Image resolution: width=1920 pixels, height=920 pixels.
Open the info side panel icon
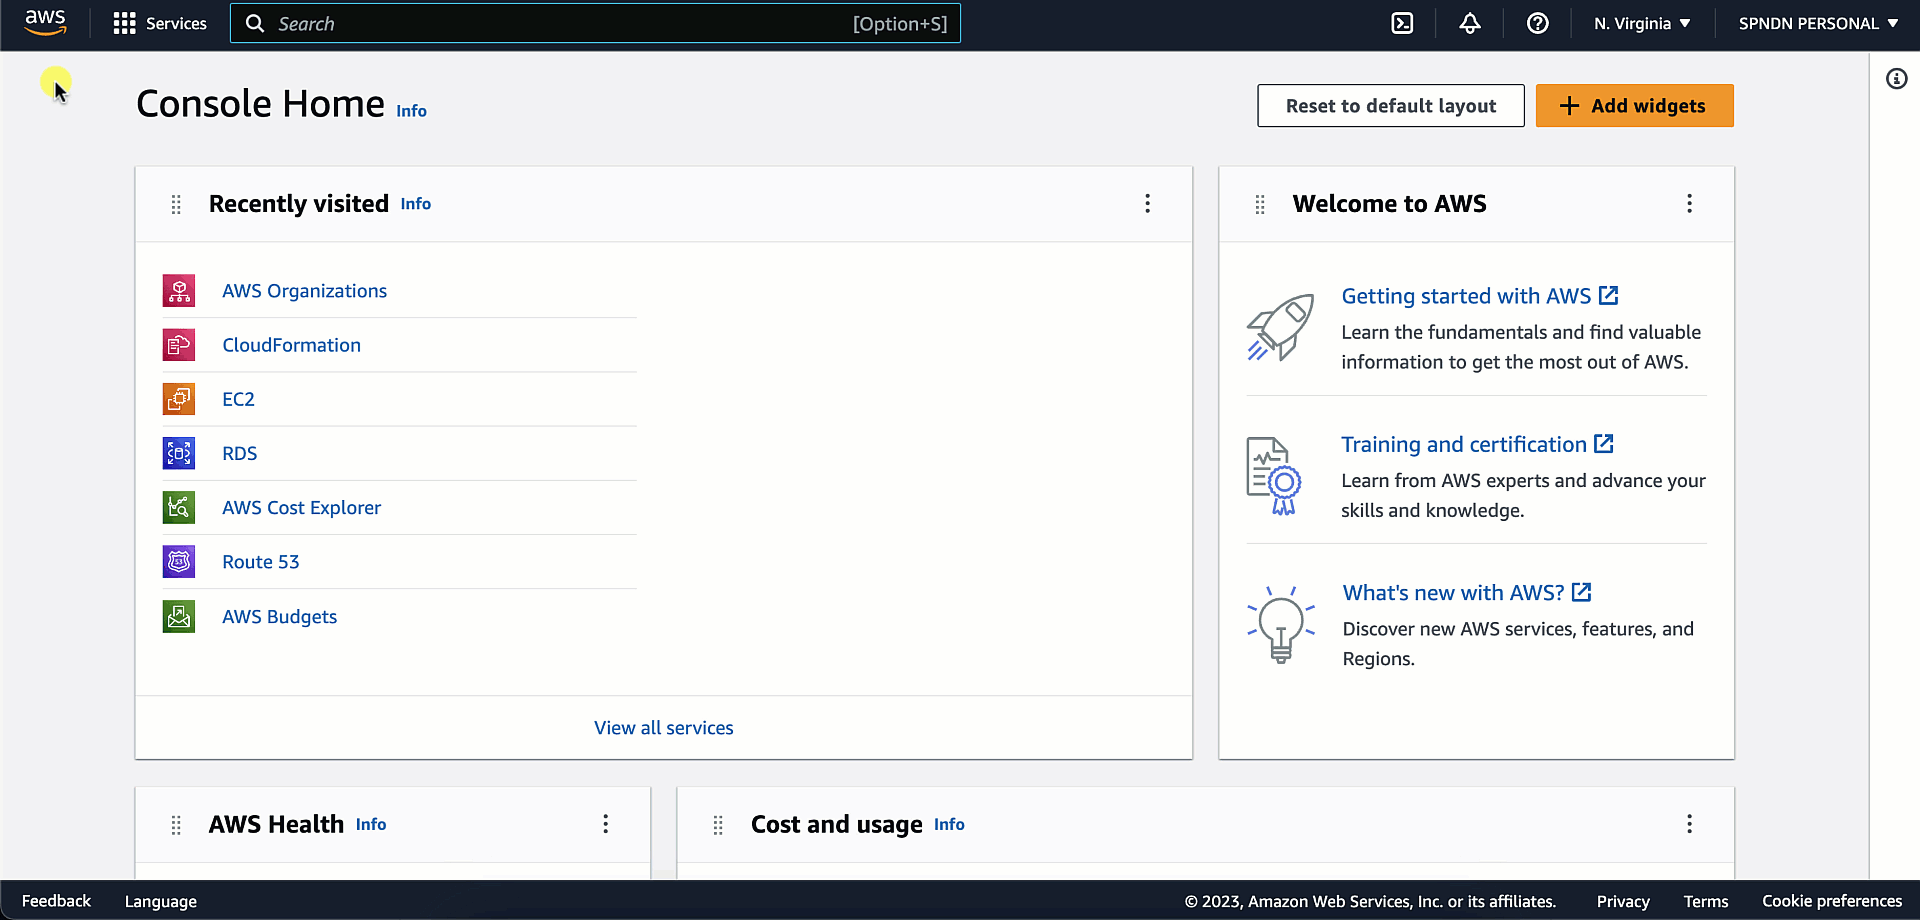1896,79
